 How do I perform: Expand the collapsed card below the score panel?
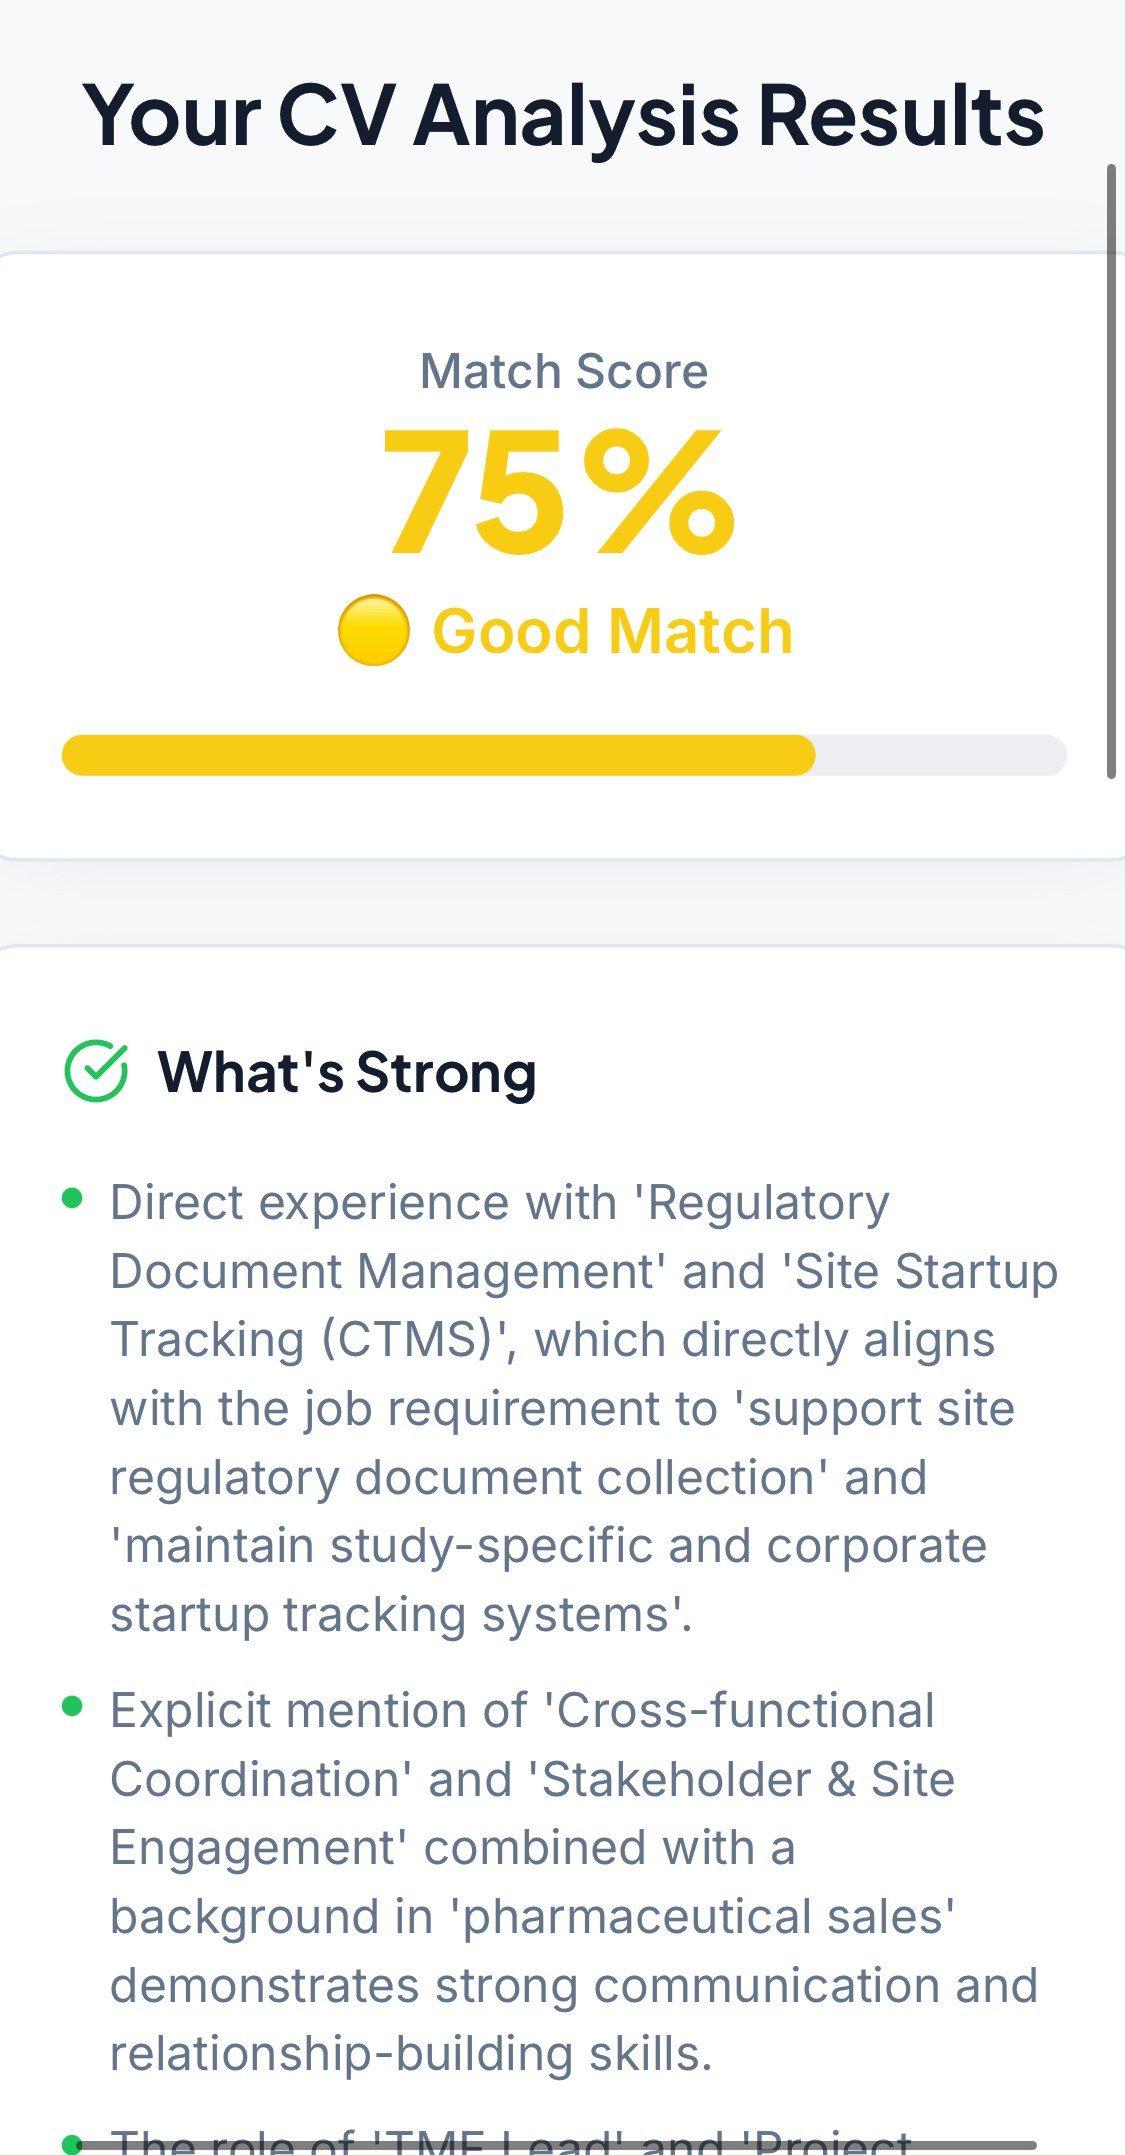tap(562, 900)
